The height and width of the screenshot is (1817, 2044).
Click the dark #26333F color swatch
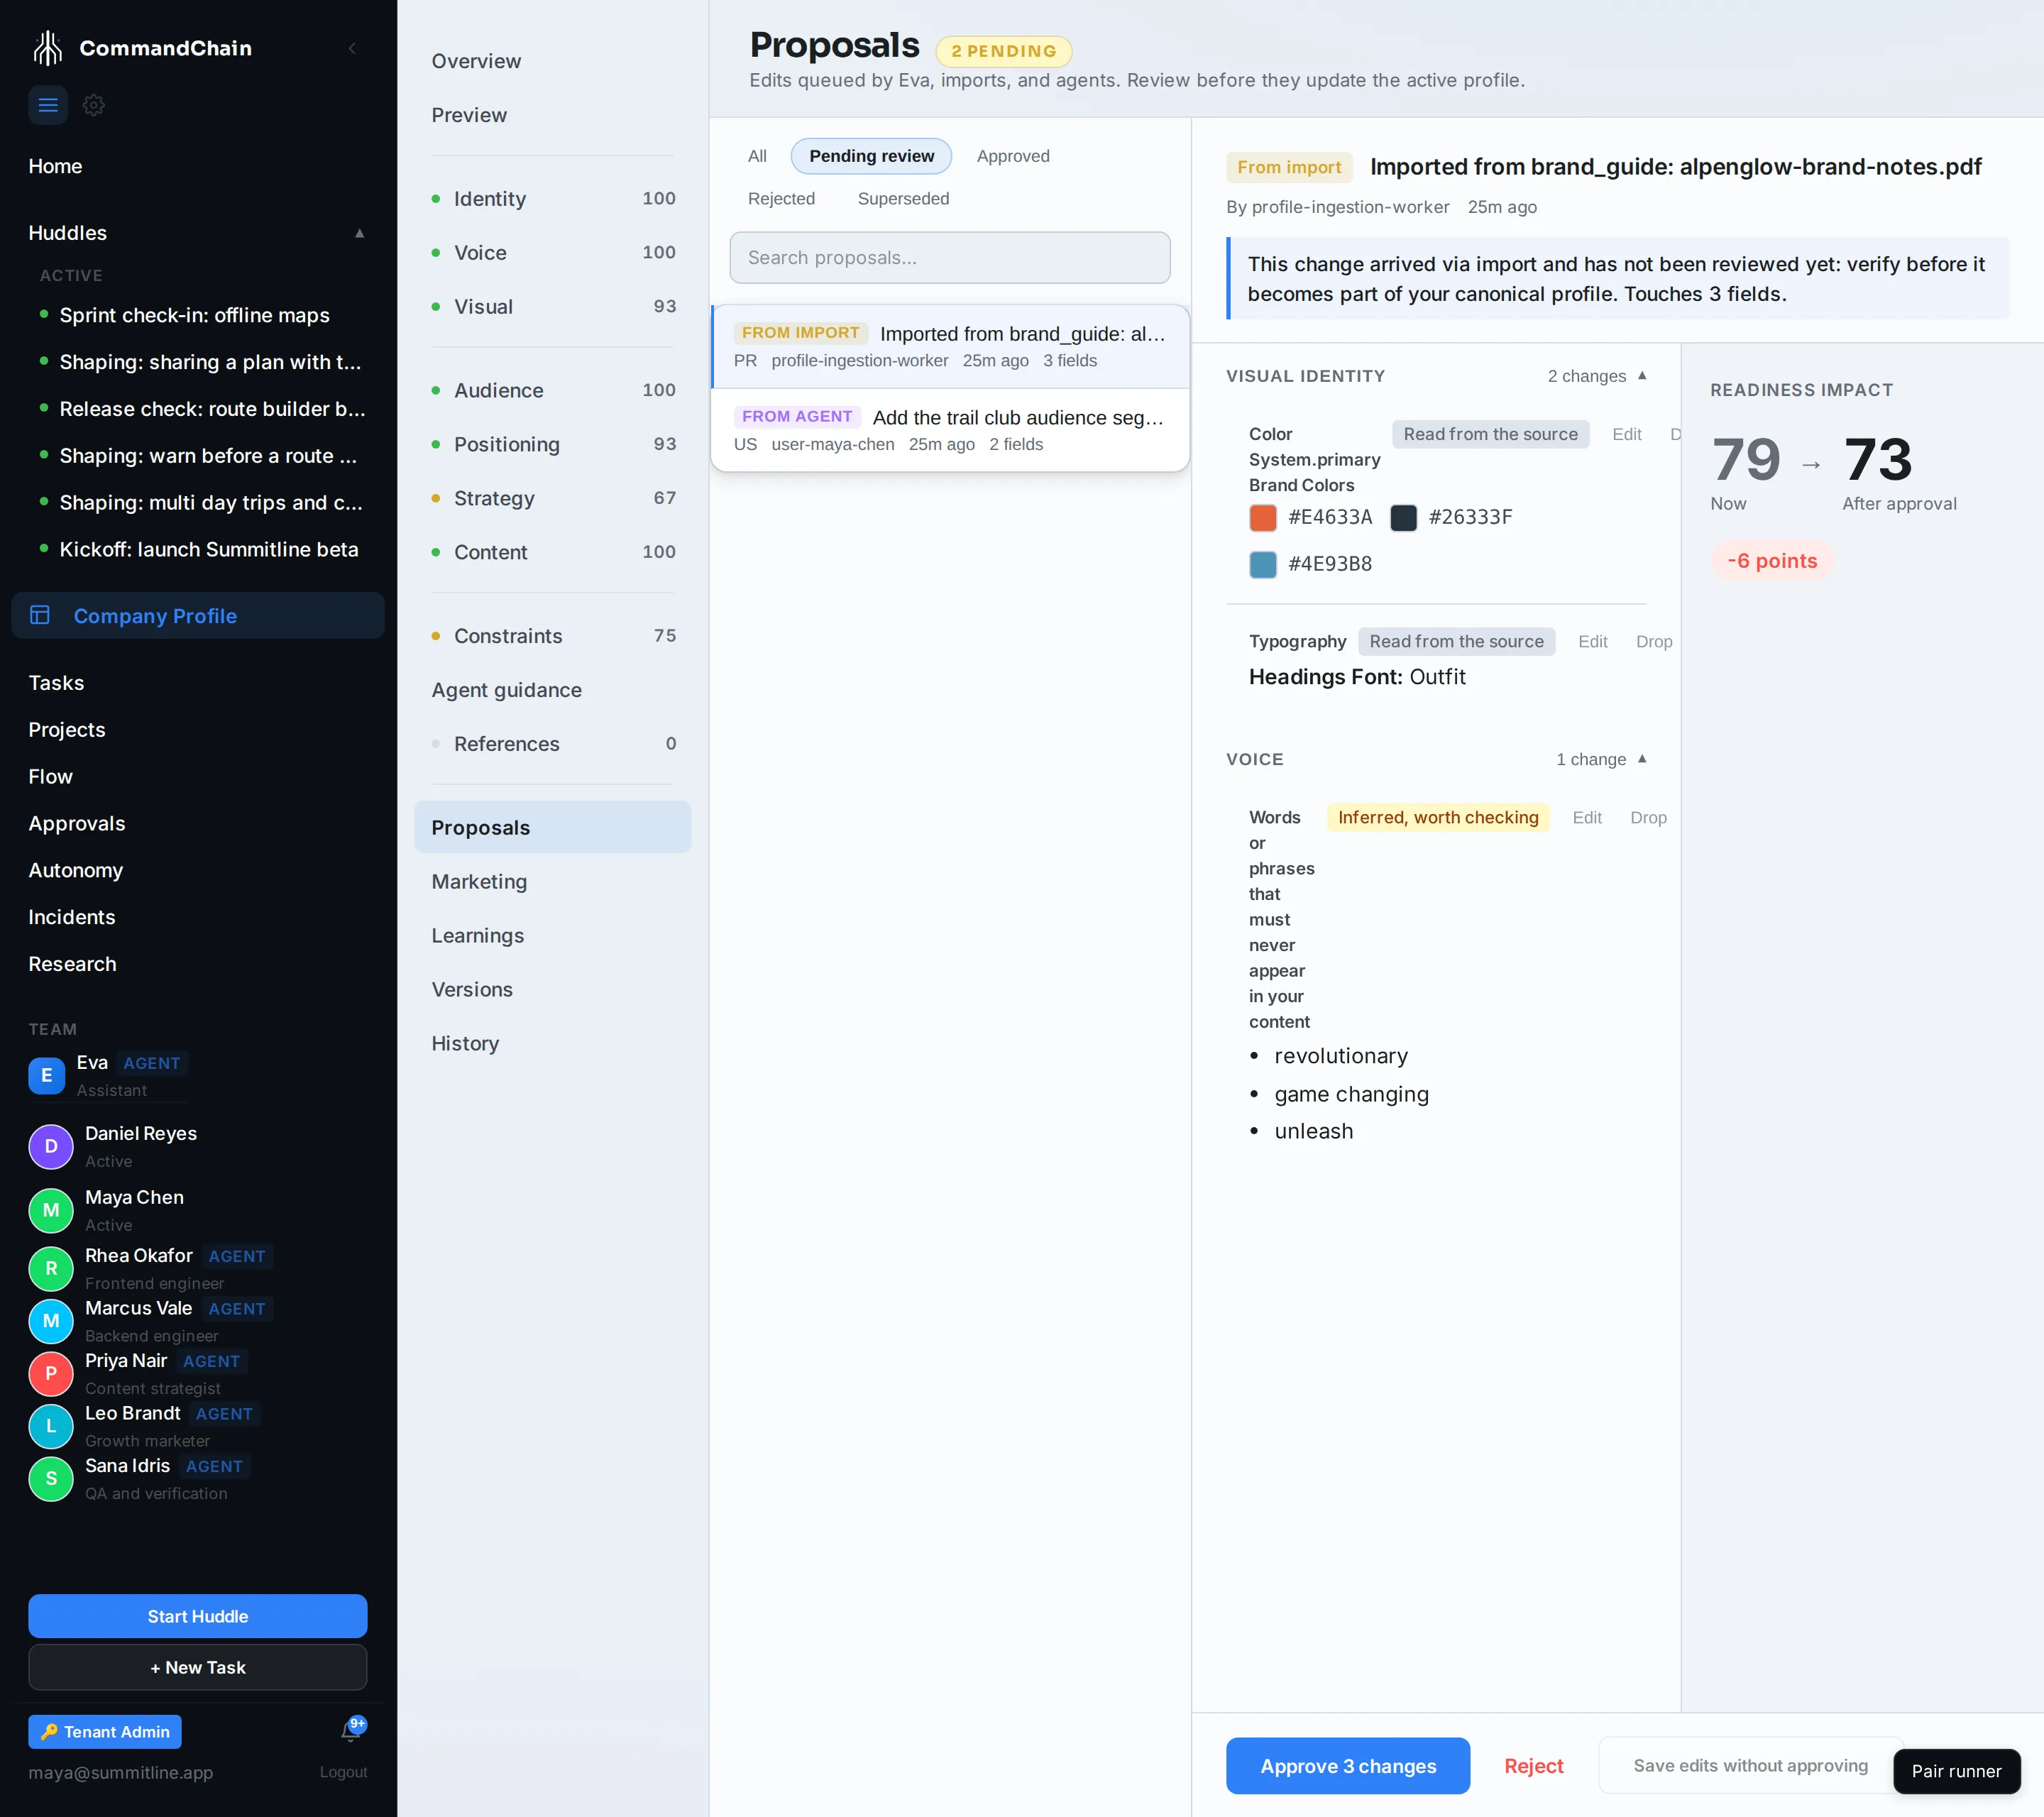(1403, 517)
